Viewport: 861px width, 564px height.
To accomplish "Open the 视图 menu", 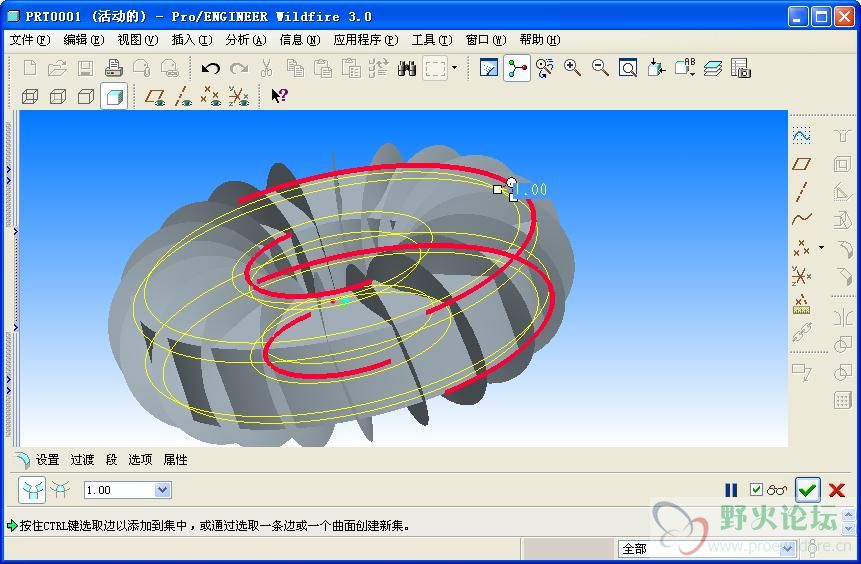I will [x=138, y=40].
